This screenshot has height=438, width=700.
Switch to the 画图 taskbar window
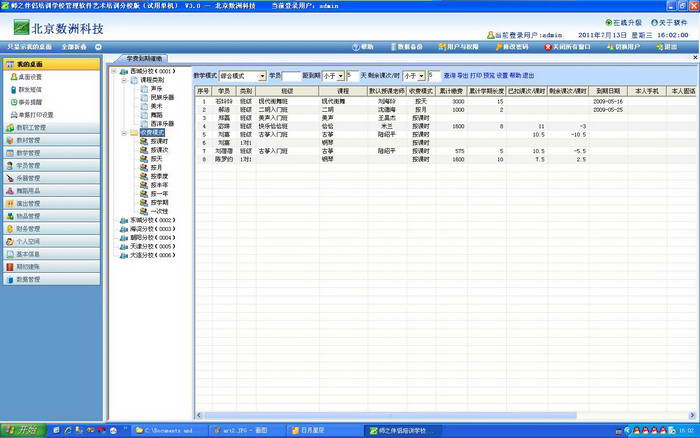[x=246, y=430]
